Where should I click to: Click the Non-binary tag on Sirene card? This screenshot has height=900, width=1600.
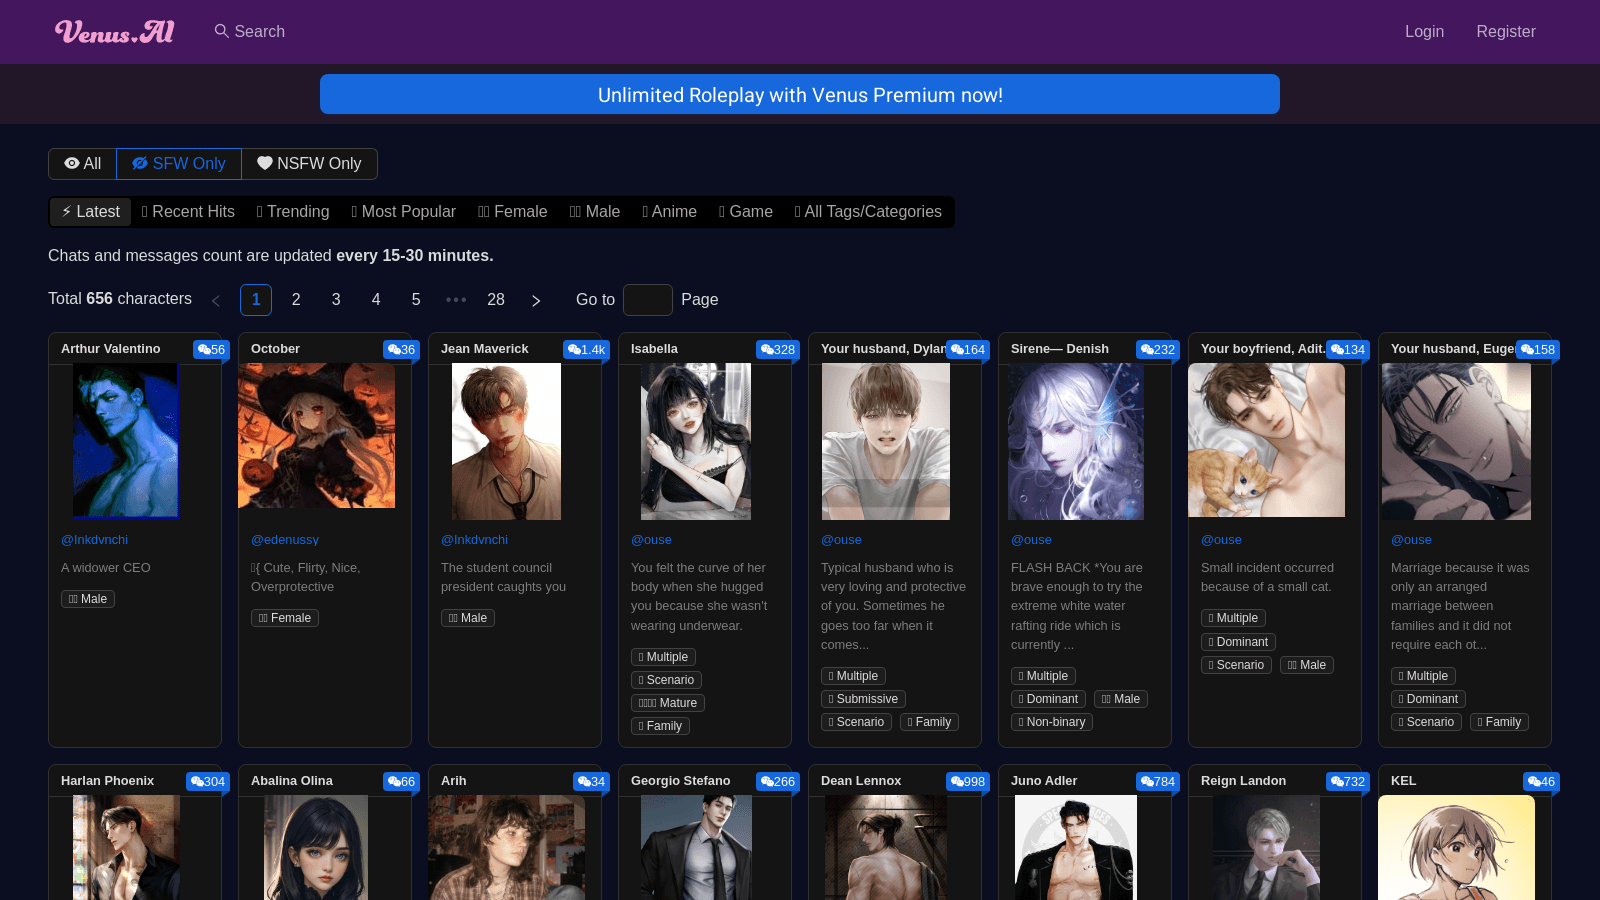pyautogui.click(x=1052, y=722)
